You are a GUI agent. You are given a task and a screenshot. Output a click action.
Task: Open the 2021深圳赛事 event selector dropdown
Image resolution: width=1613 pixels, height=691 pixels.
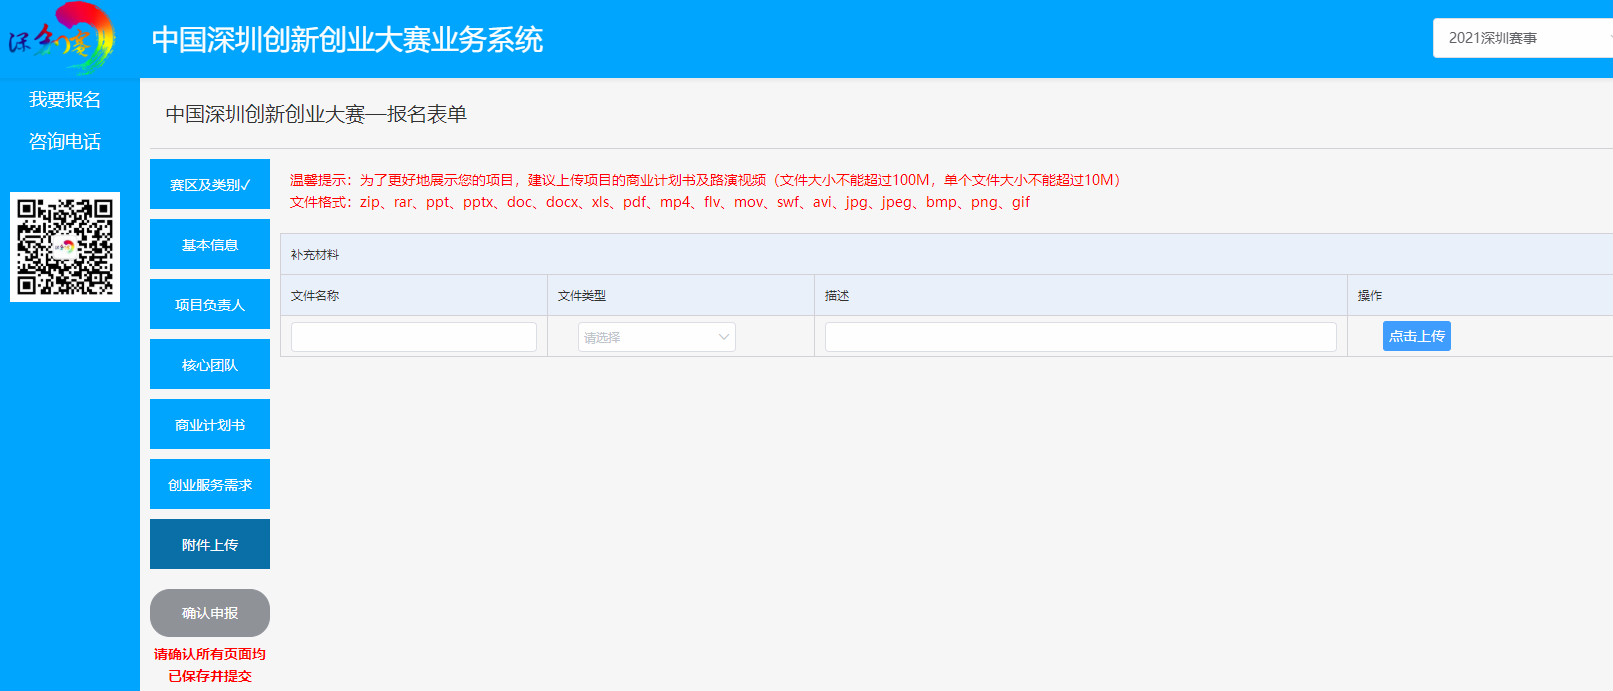(x=1522, y=38)
